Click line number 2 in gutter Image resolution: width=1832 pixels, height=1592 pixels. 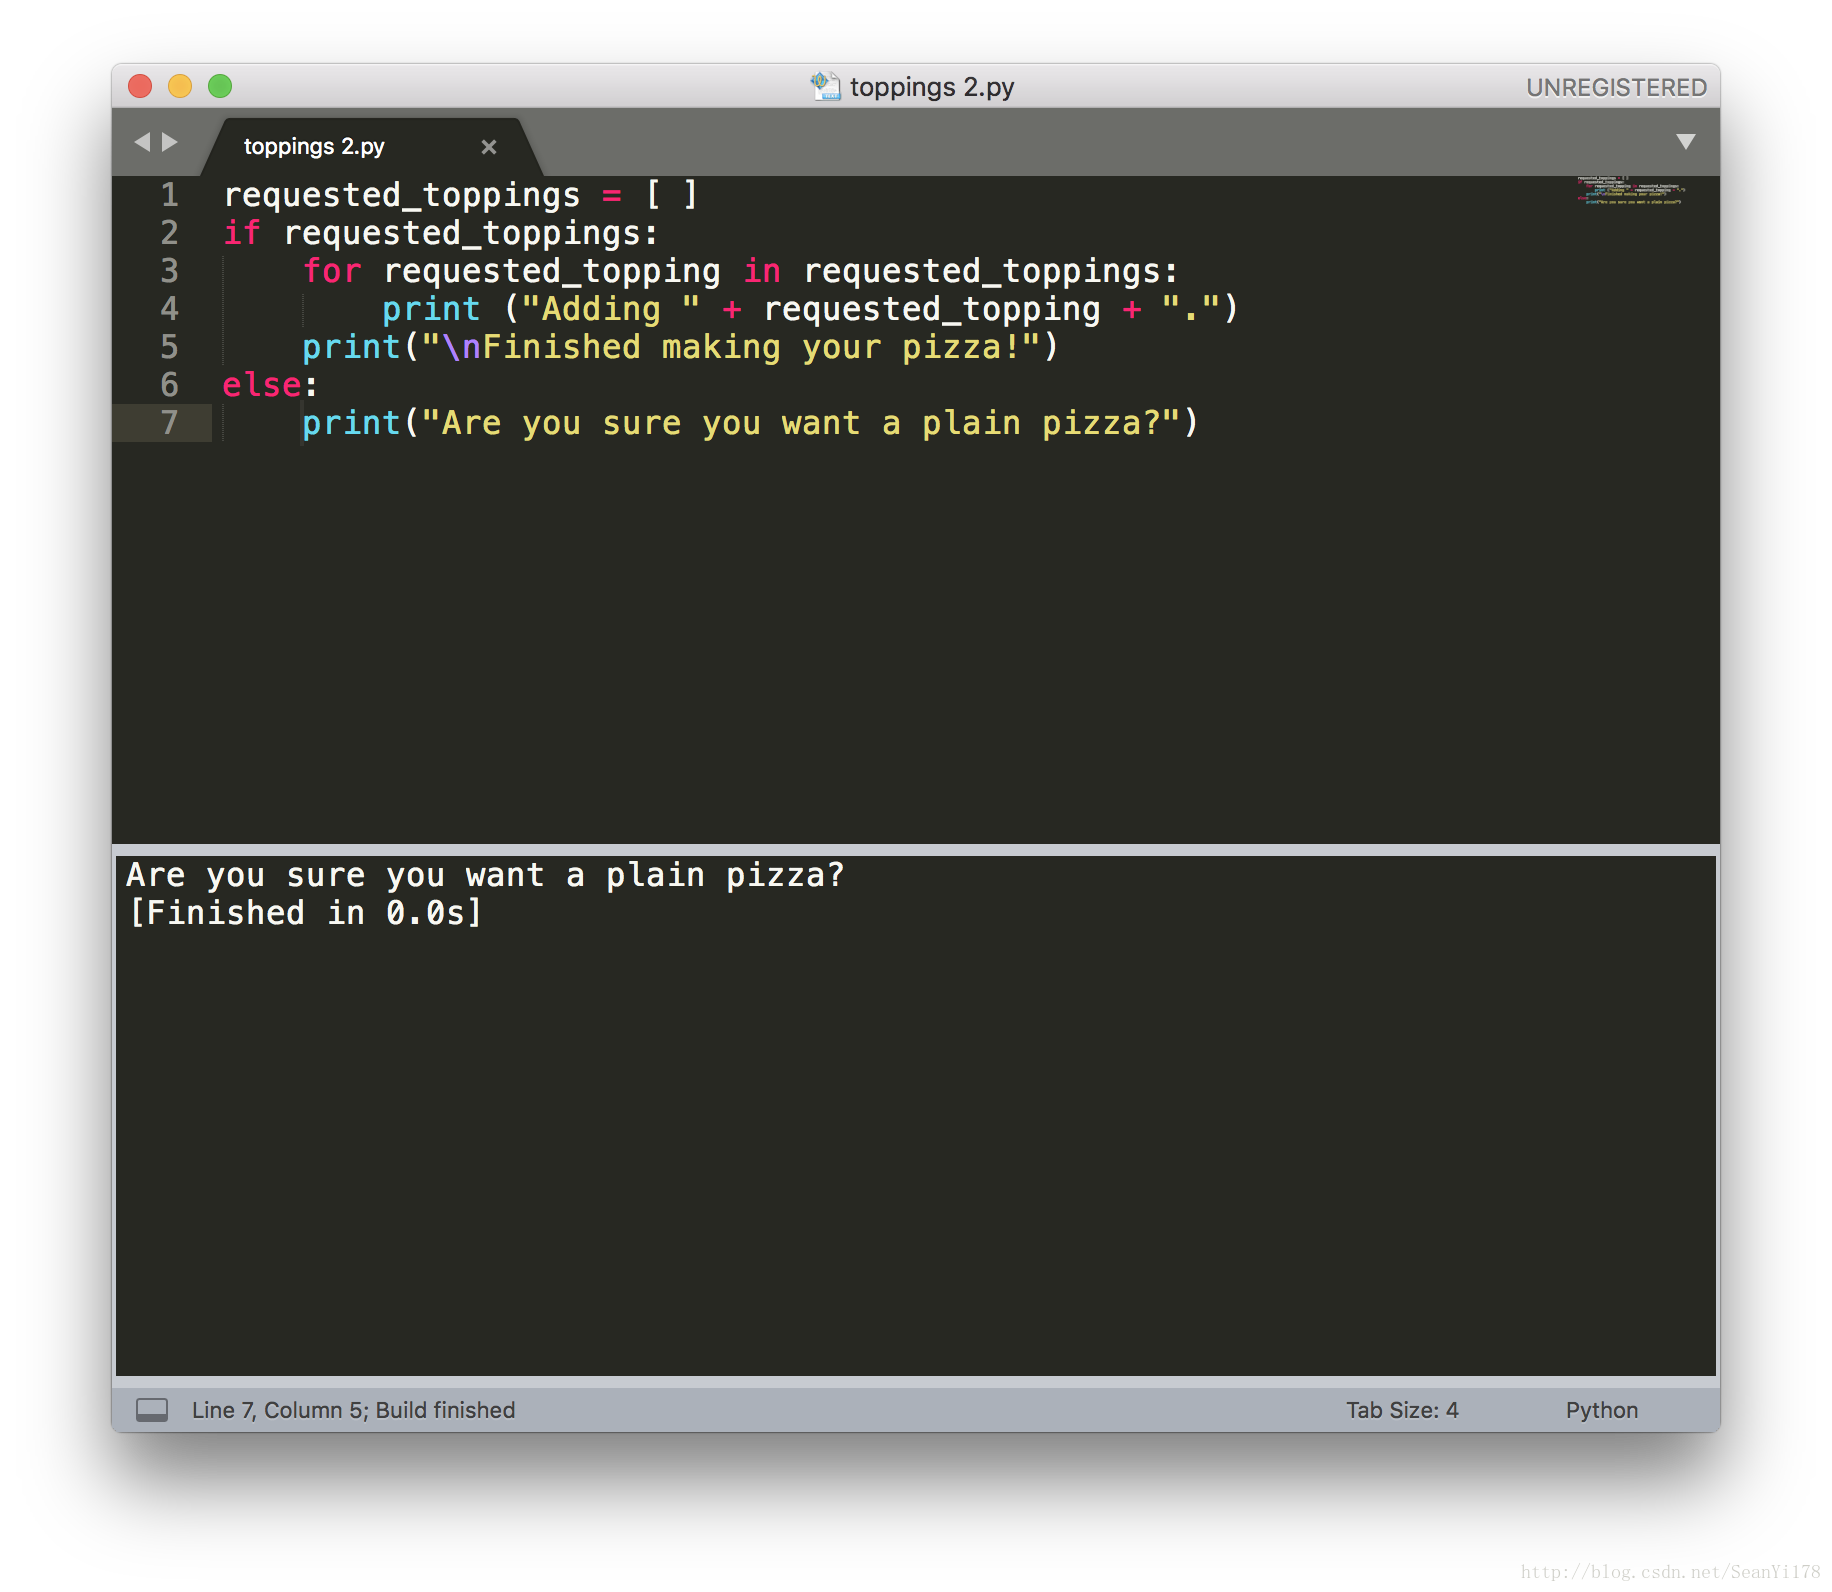(x=170, y=233)
